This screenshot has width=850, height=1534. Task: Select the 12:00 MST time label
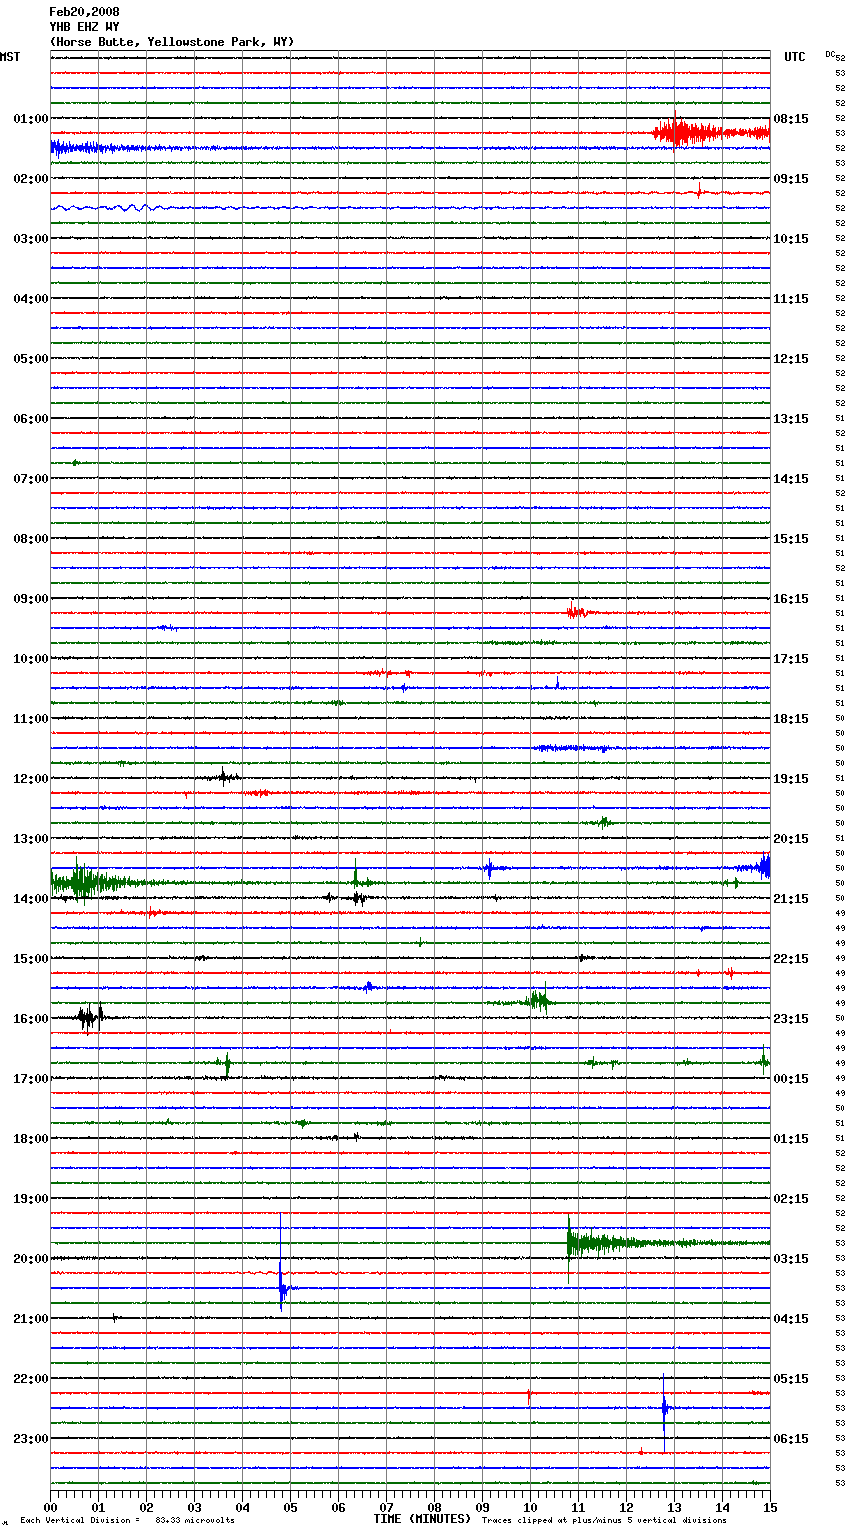[31, 779]
